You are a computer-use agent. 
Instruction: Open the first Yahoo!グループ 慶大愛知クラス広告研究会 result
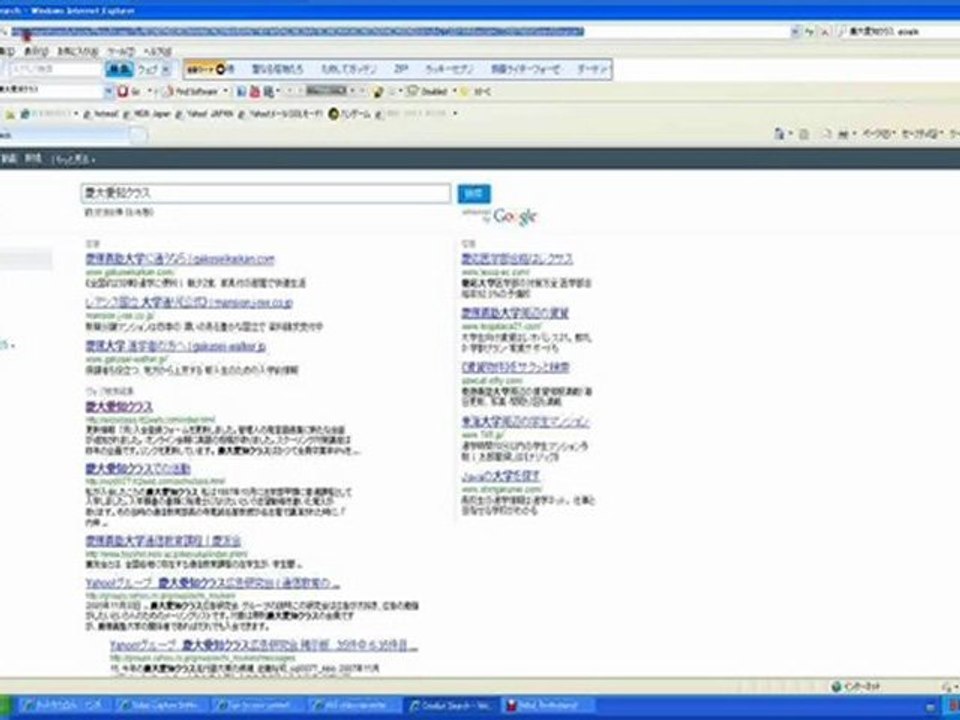(212, 583)
